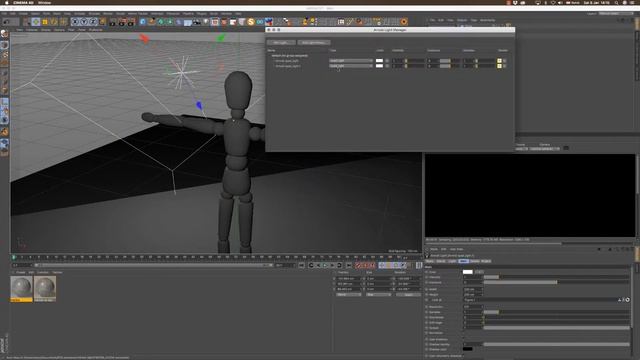Open viewport Display menu
Image resolution: width=640 pixels, height=360 pixels.
[x=46, y=30]
